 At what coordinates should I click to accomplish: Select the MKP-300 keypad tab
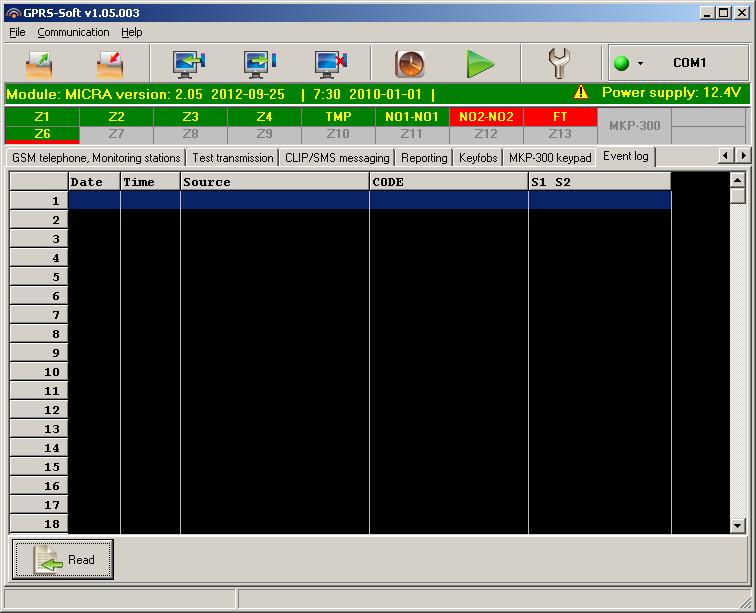click(550, 158)
